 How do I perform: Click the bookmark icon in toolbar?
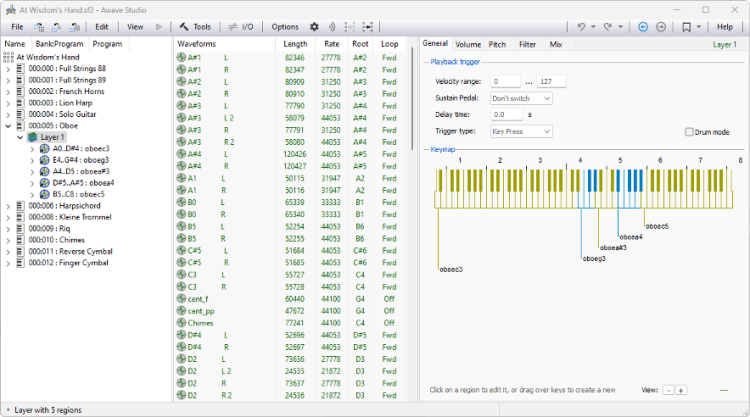coord(685,26)
